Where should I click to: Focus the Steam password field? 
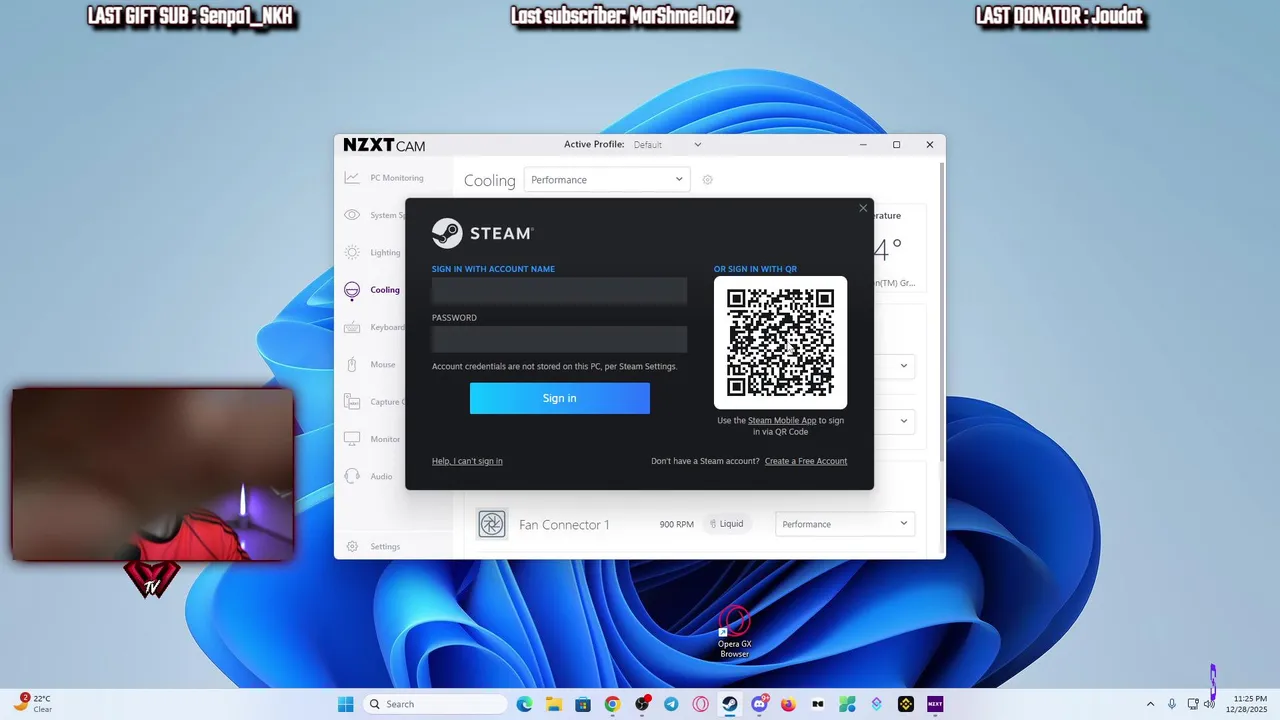559,339
